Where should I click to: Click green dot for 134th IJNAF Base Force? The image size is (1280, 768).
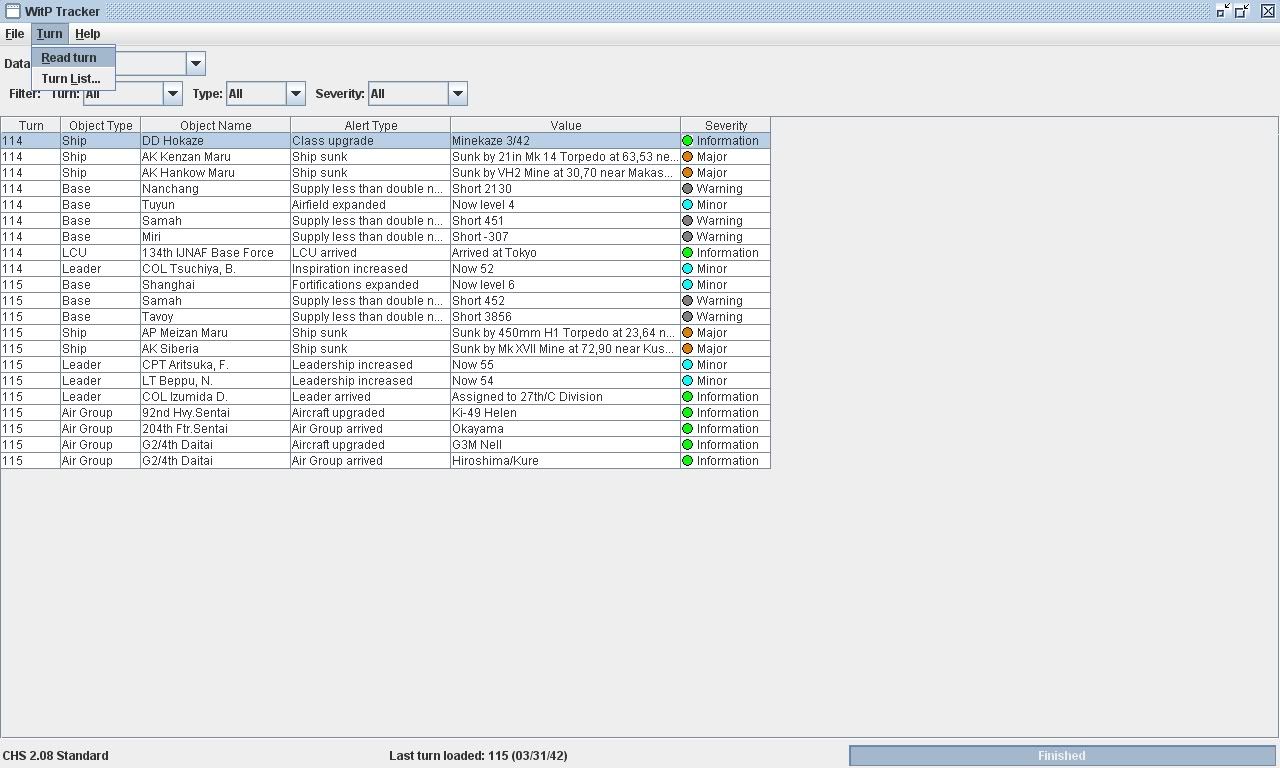688,253
